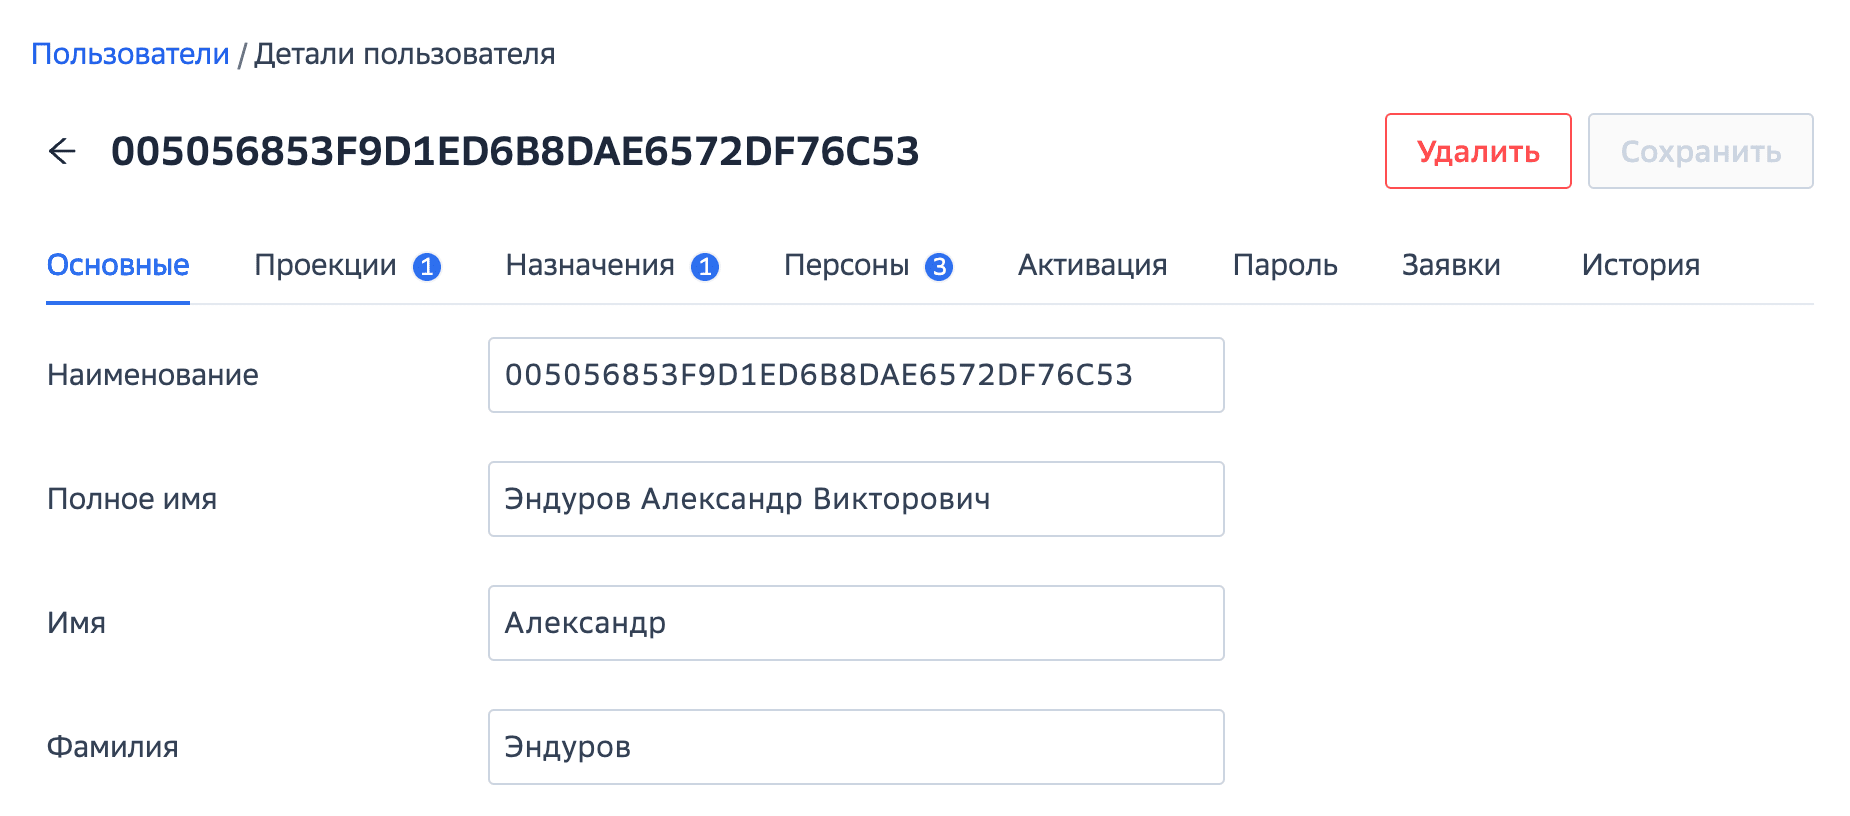The image size is (1850, 816).
Task: Switch to the Пароль tab
Action: 1285,265
